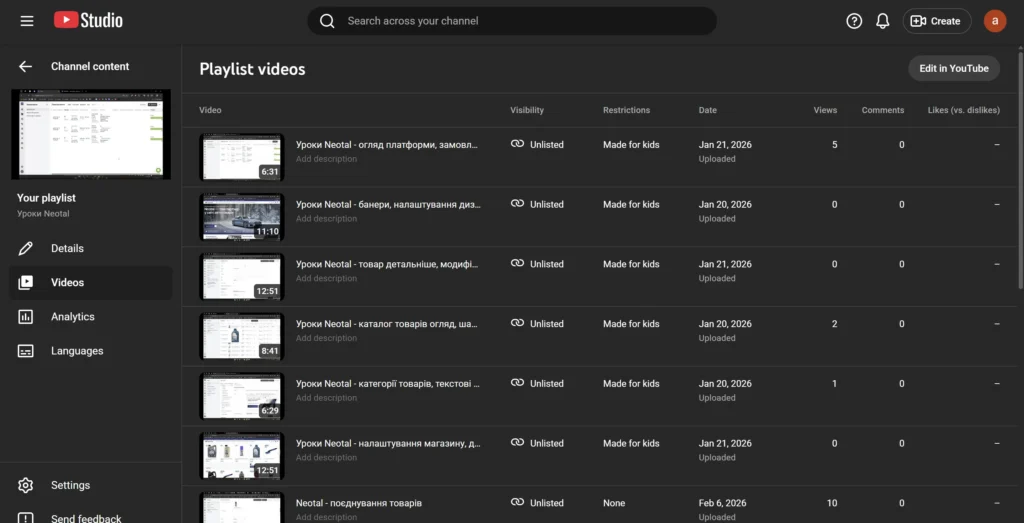This screenshot has width=1024, height=523.
Task: Open the 6:31 video thumbnail
Action: tap(241, 158)
